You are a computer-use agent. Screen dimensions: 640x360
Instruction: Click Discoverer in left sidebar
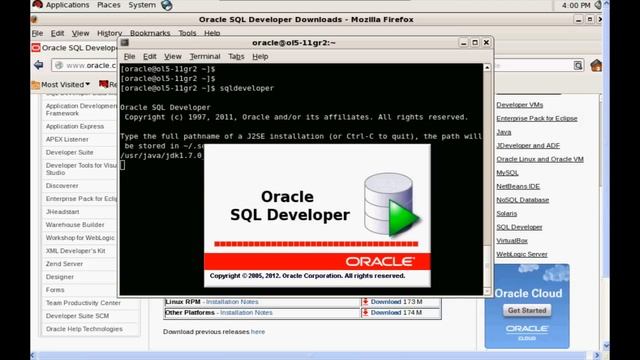coord(62,186)
